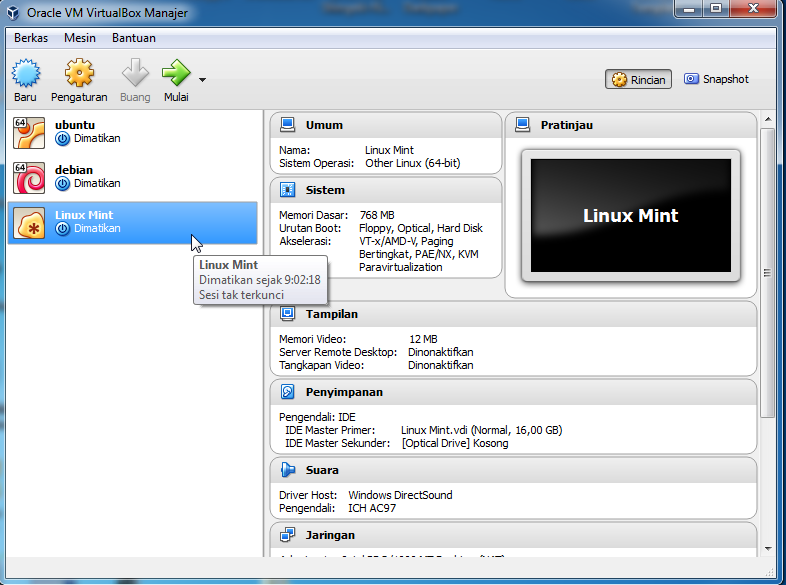
Task: Click the 'Pengendali: IDE' storage line
Action: (x=317, y=418)
